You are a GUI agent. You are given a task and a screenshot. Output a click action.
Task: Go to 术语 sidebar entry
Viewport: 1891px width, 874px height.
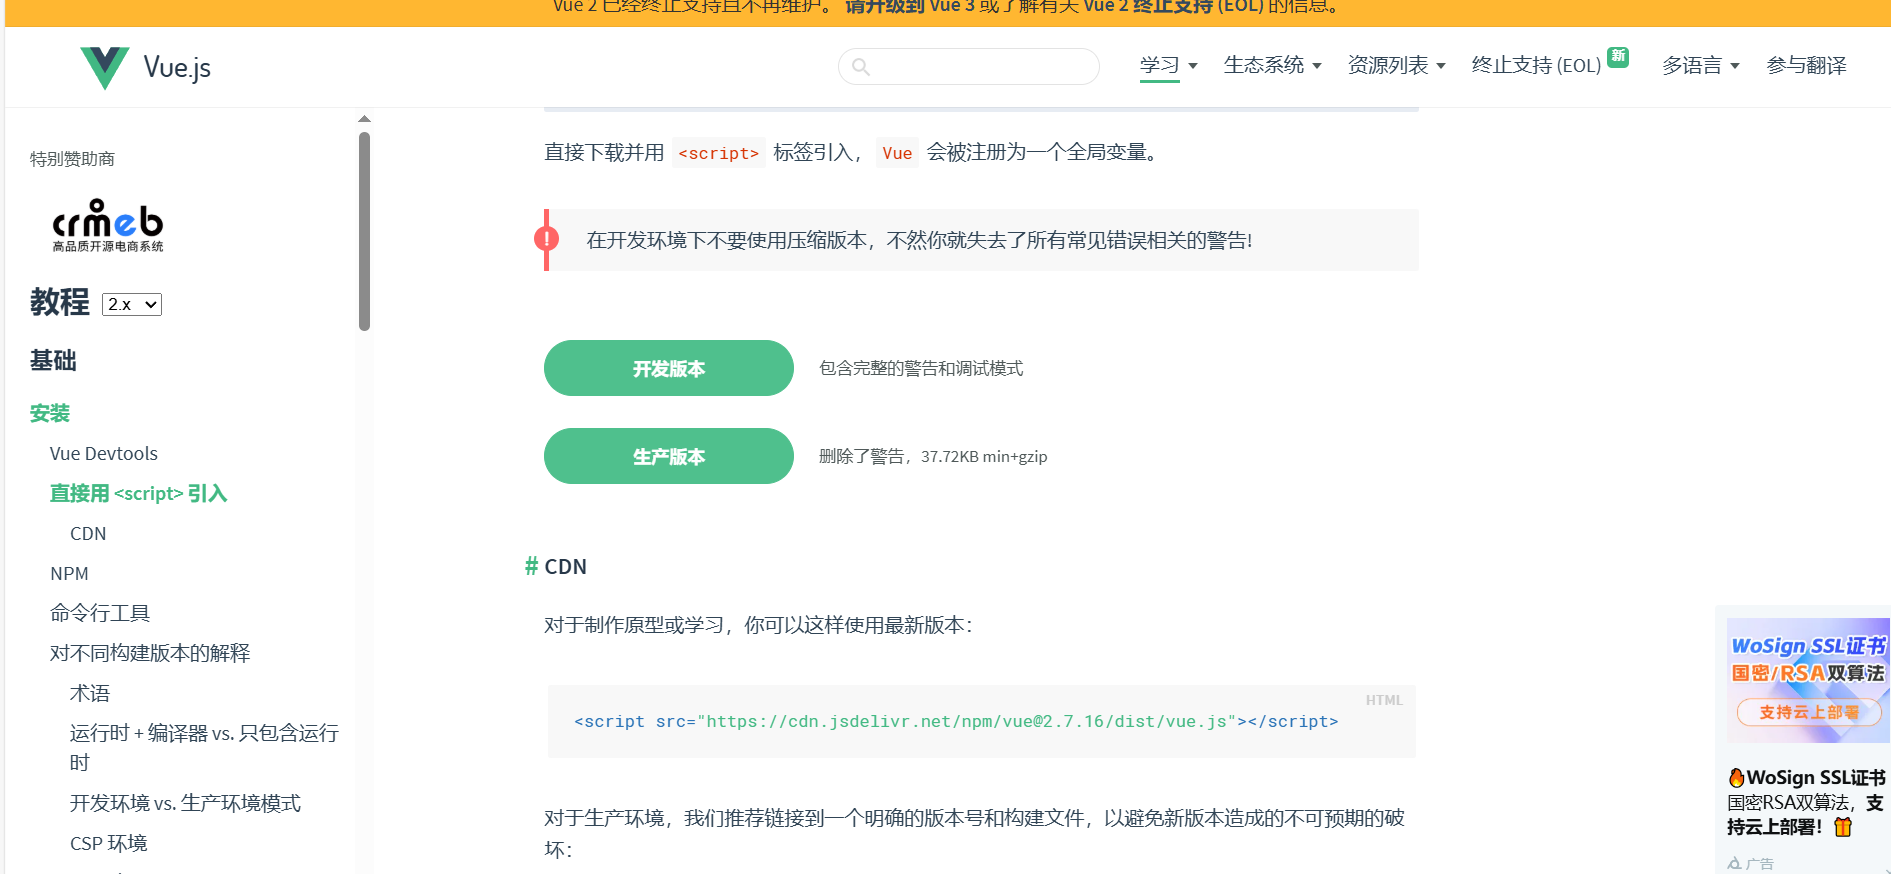(90, 693)
